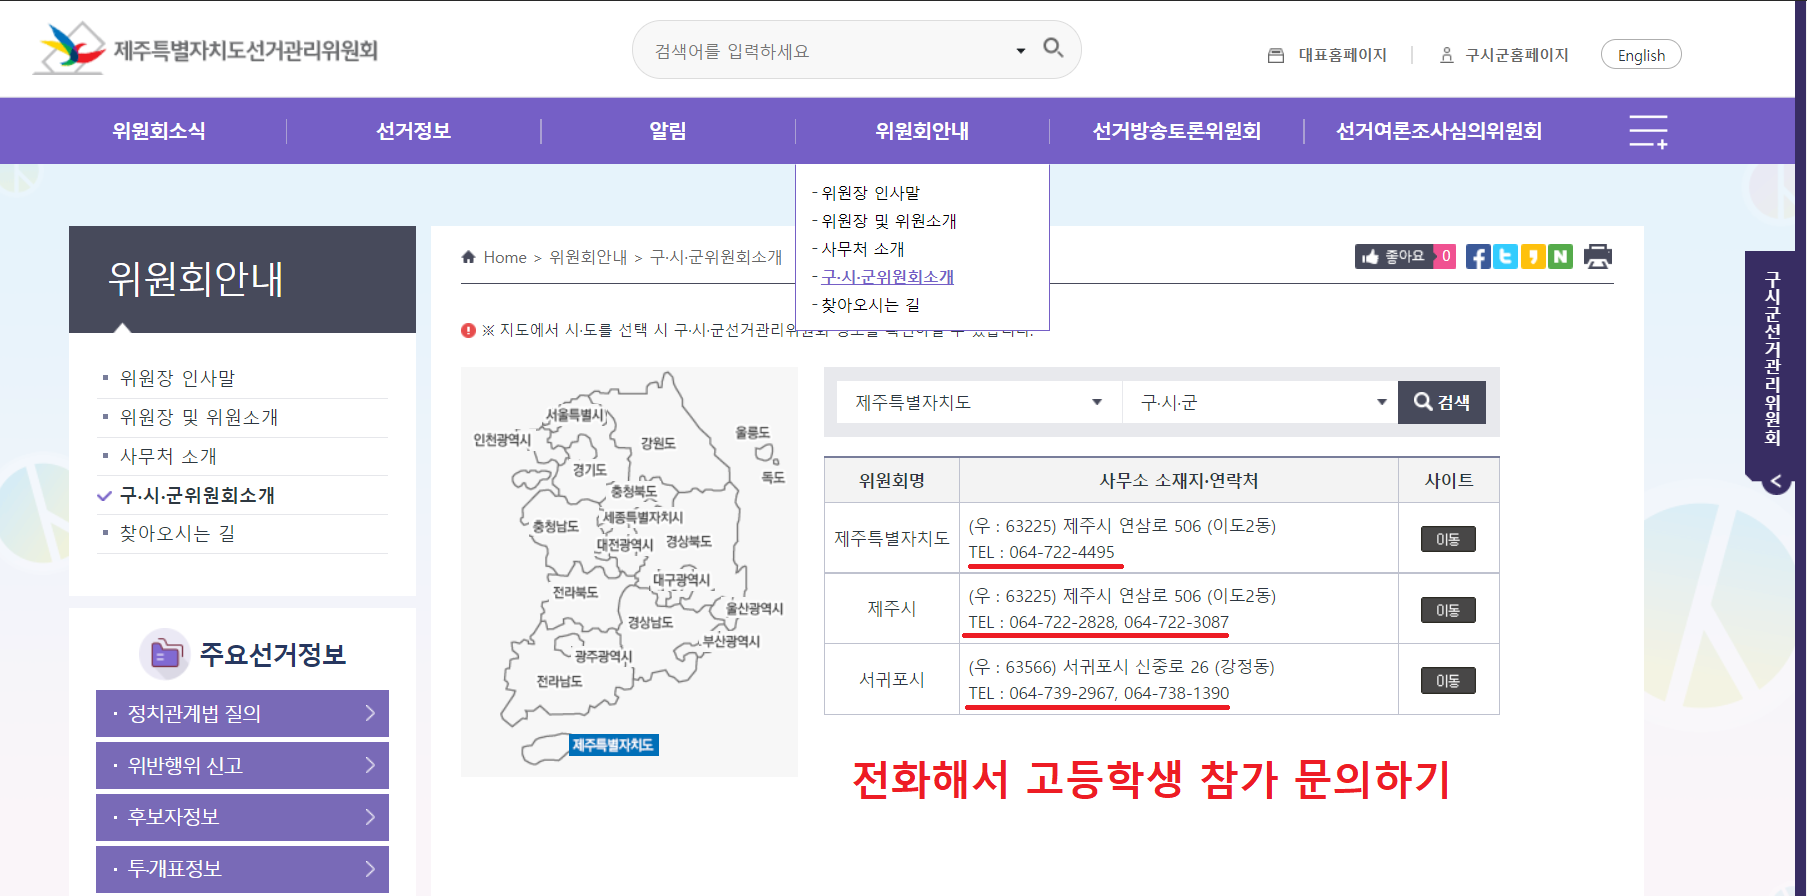
Task: Select 구·시·군위원회소개 in the dropdown menu
Action: click(x=887, y=277)
